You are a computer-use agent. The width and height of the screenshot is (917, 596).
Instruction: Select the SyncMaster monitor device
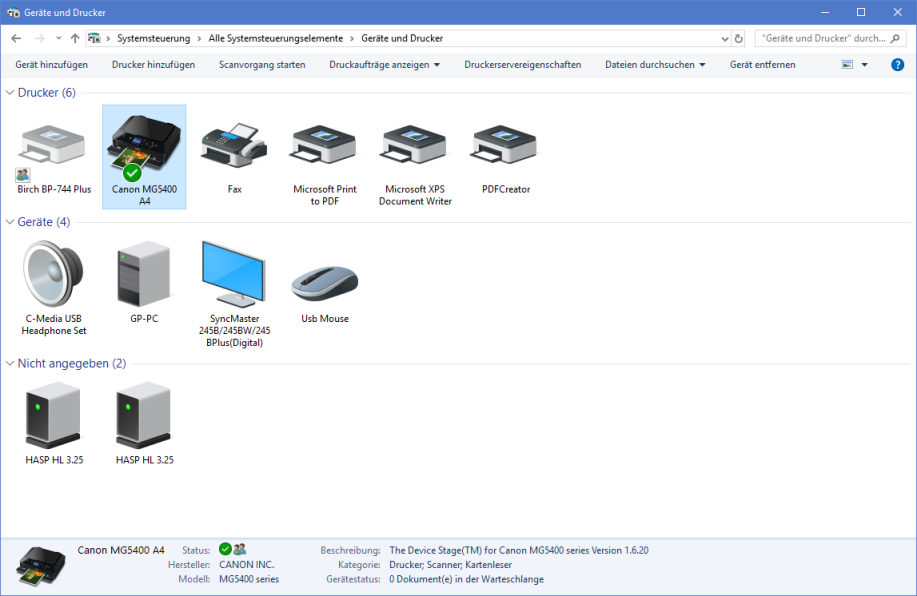pyautogui.click(x=235, y=294)
